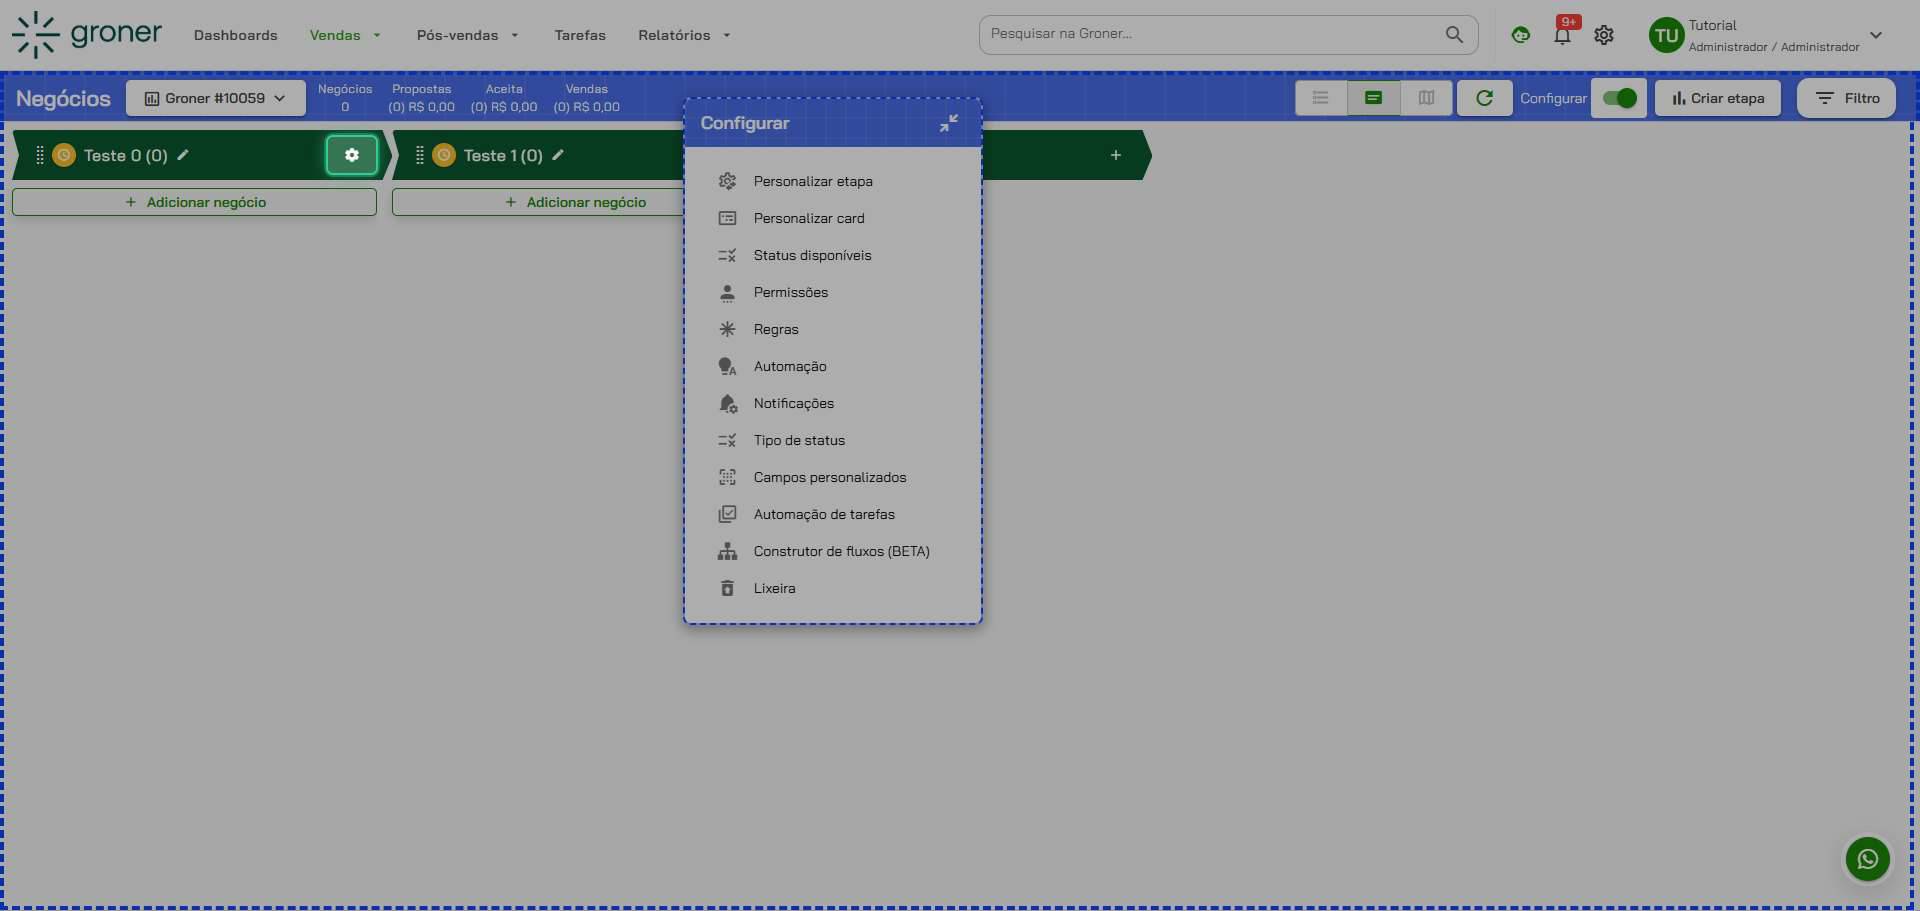Click the WhatsApp chat floating icon
The height and width of the screenshot is (911, 1920).
point(1867,859)
